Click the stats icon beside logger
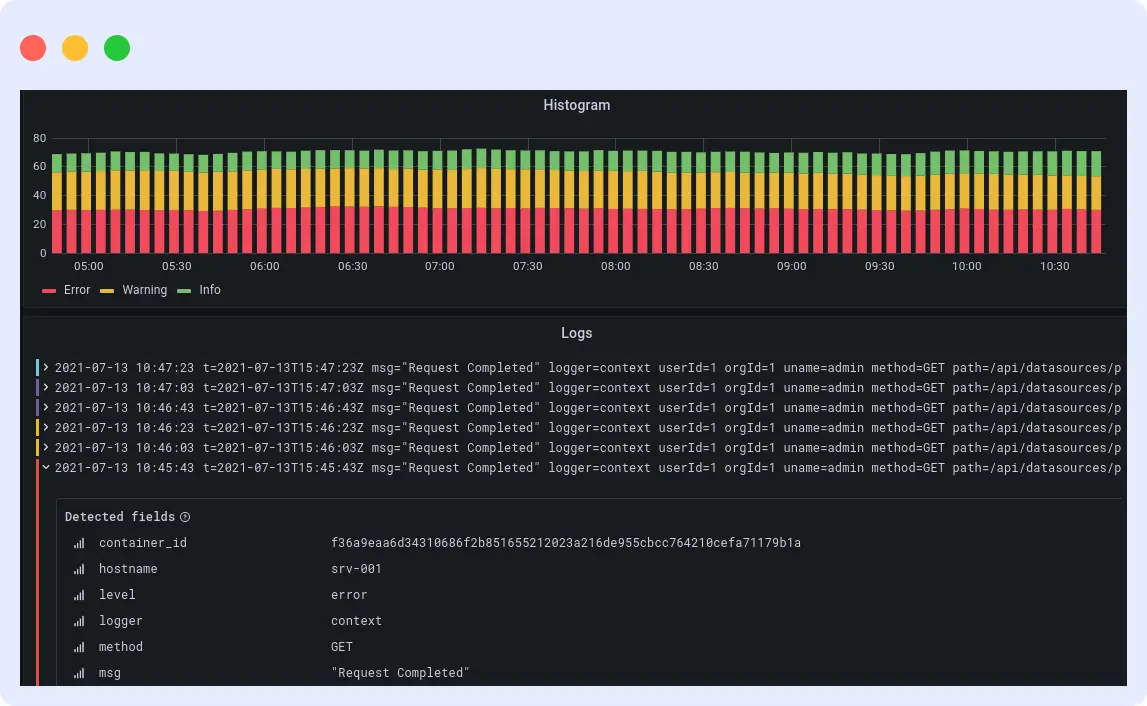 pos(79,621)
